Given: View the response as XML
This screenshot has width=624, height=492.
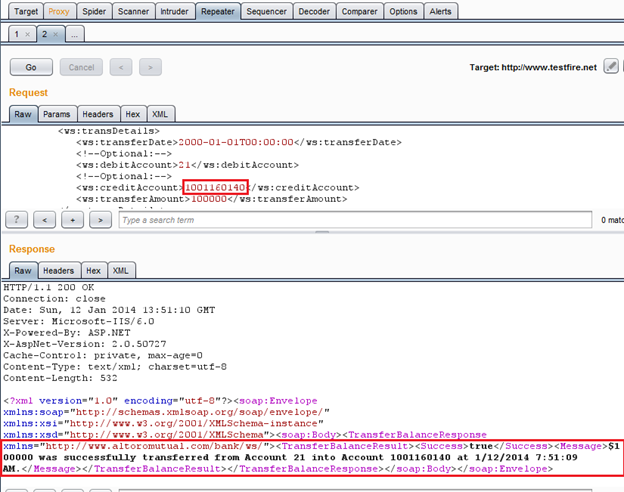Looking at the screenshot, I should point(121,270).
